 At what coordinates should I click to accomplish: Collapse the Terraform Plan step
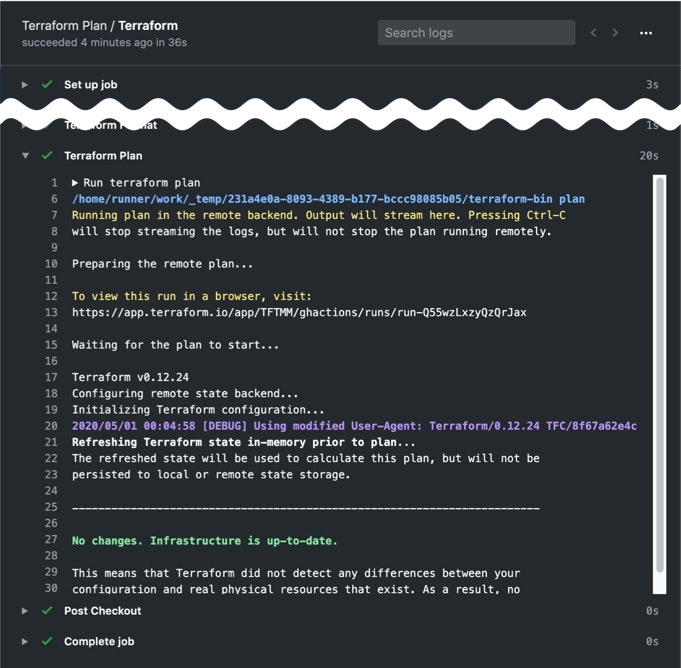point(26,156)
